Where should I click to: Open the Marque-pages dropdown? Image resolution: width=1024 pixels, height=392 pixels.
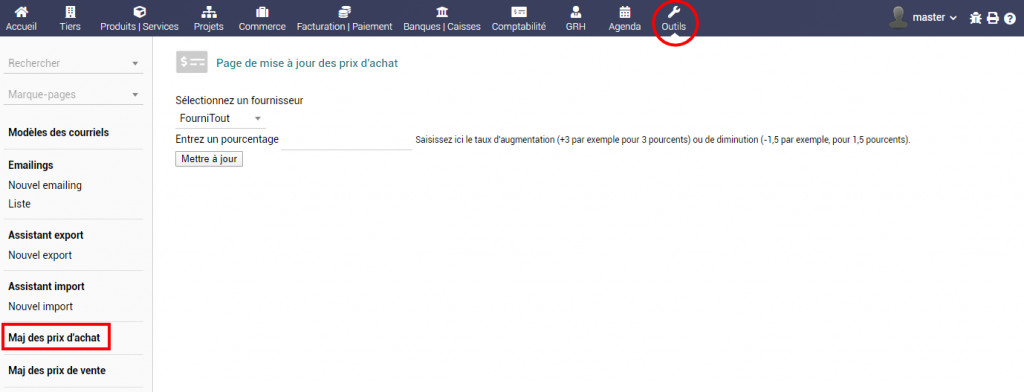coord(74,95)
